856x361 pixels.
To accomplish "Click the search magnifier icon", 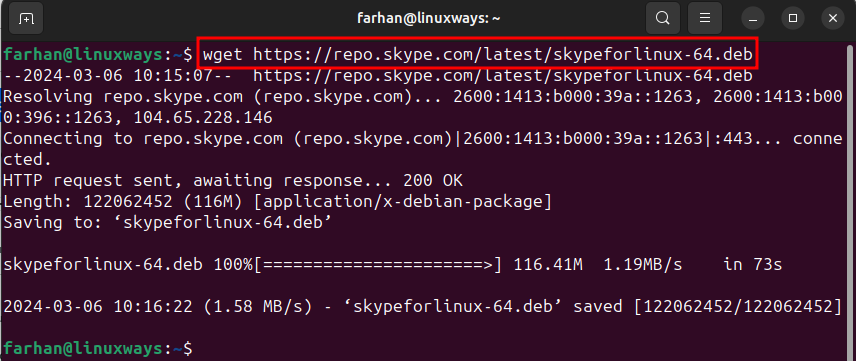I will click(662, 19).
